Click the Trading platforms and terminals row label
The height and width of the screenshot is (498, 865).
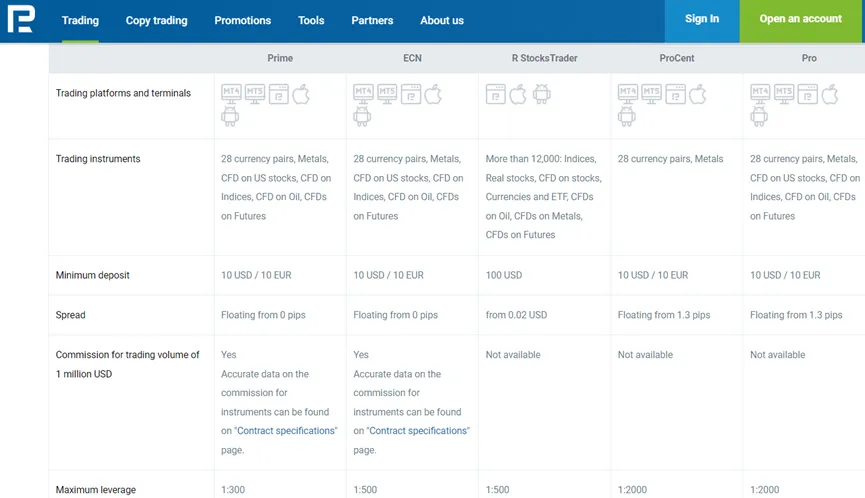click(123, 93)
